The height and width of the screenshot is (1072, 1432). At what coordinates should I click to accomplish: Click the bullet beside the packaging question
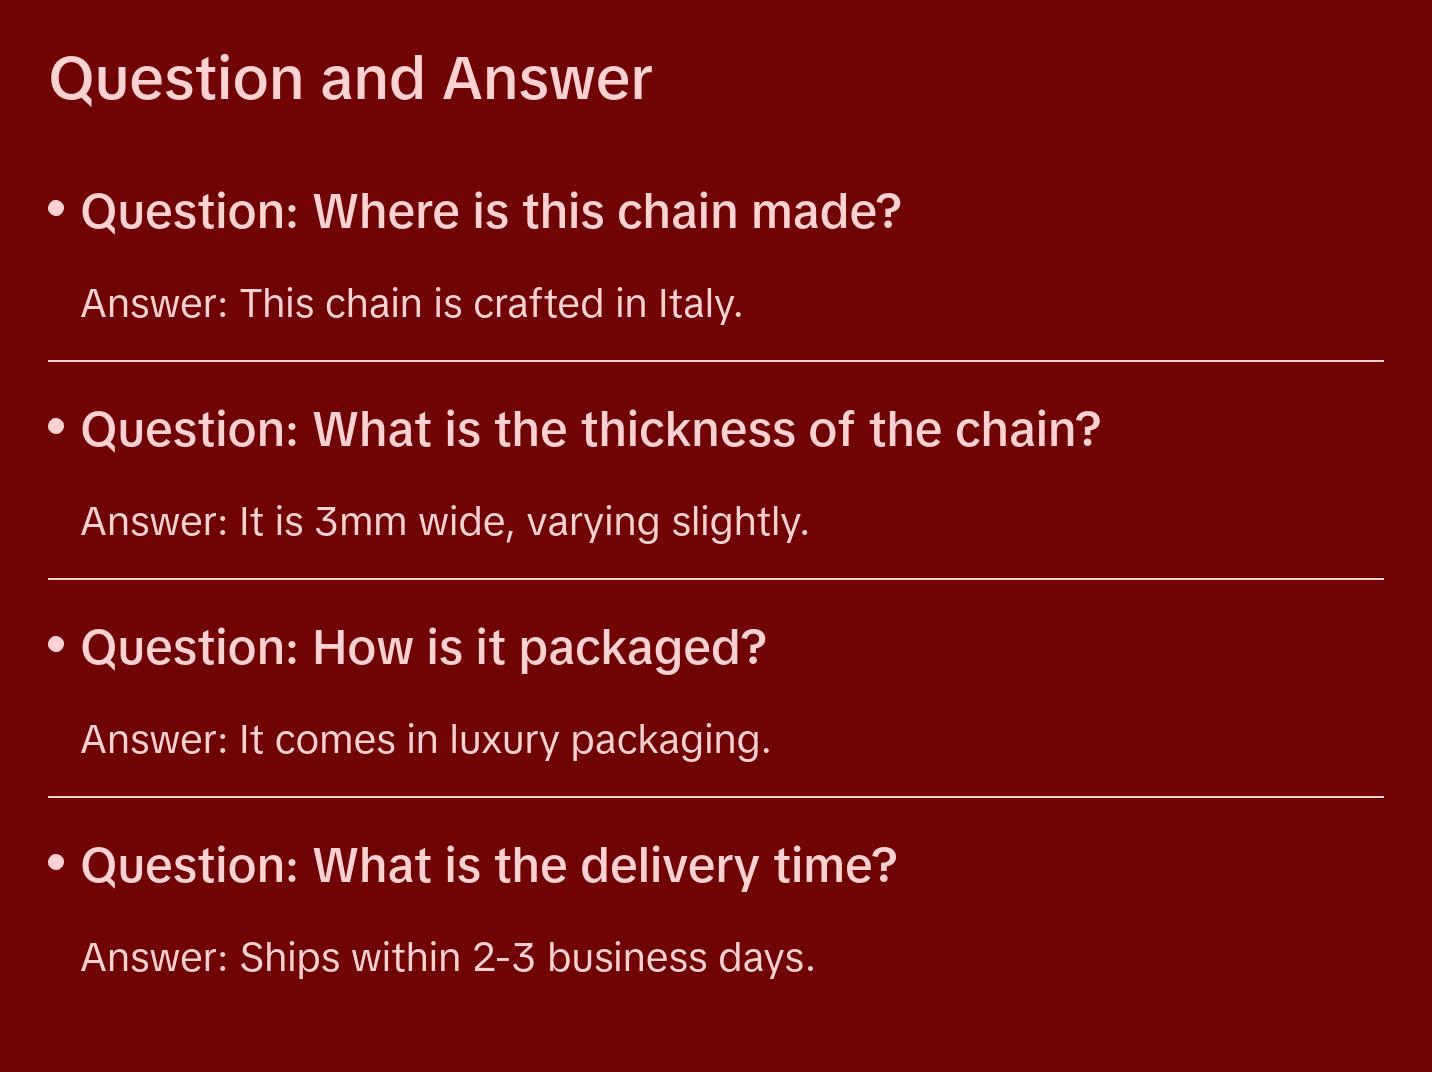(57, 645)
